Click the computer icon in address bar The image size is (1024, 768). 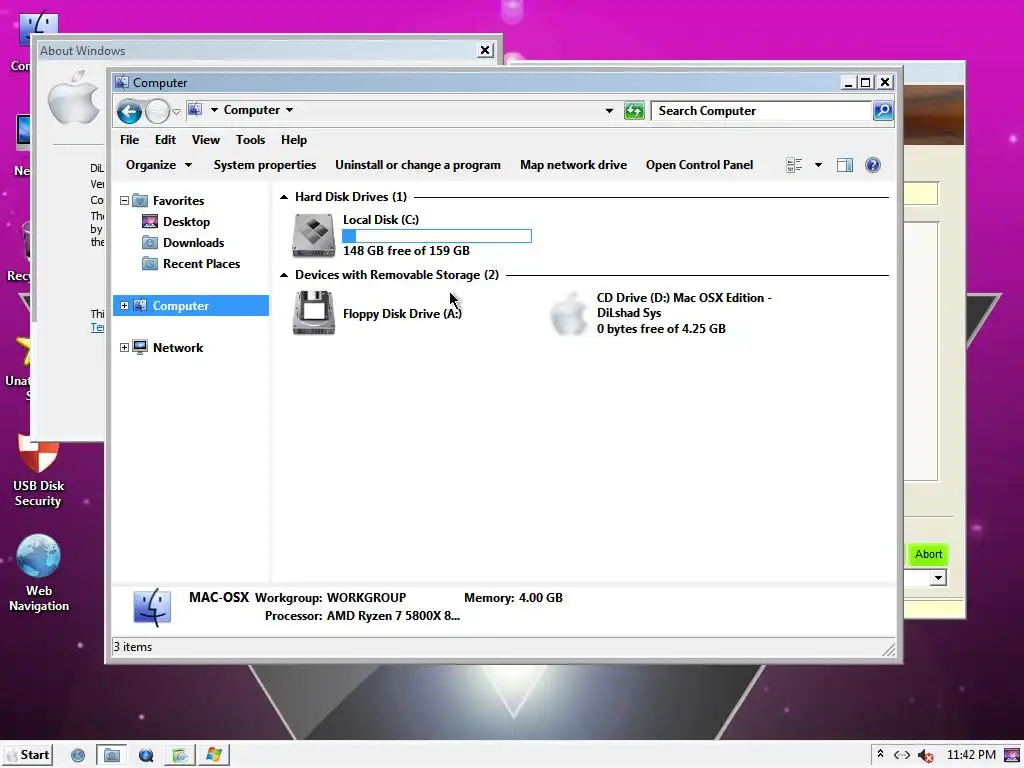(195, 110)
